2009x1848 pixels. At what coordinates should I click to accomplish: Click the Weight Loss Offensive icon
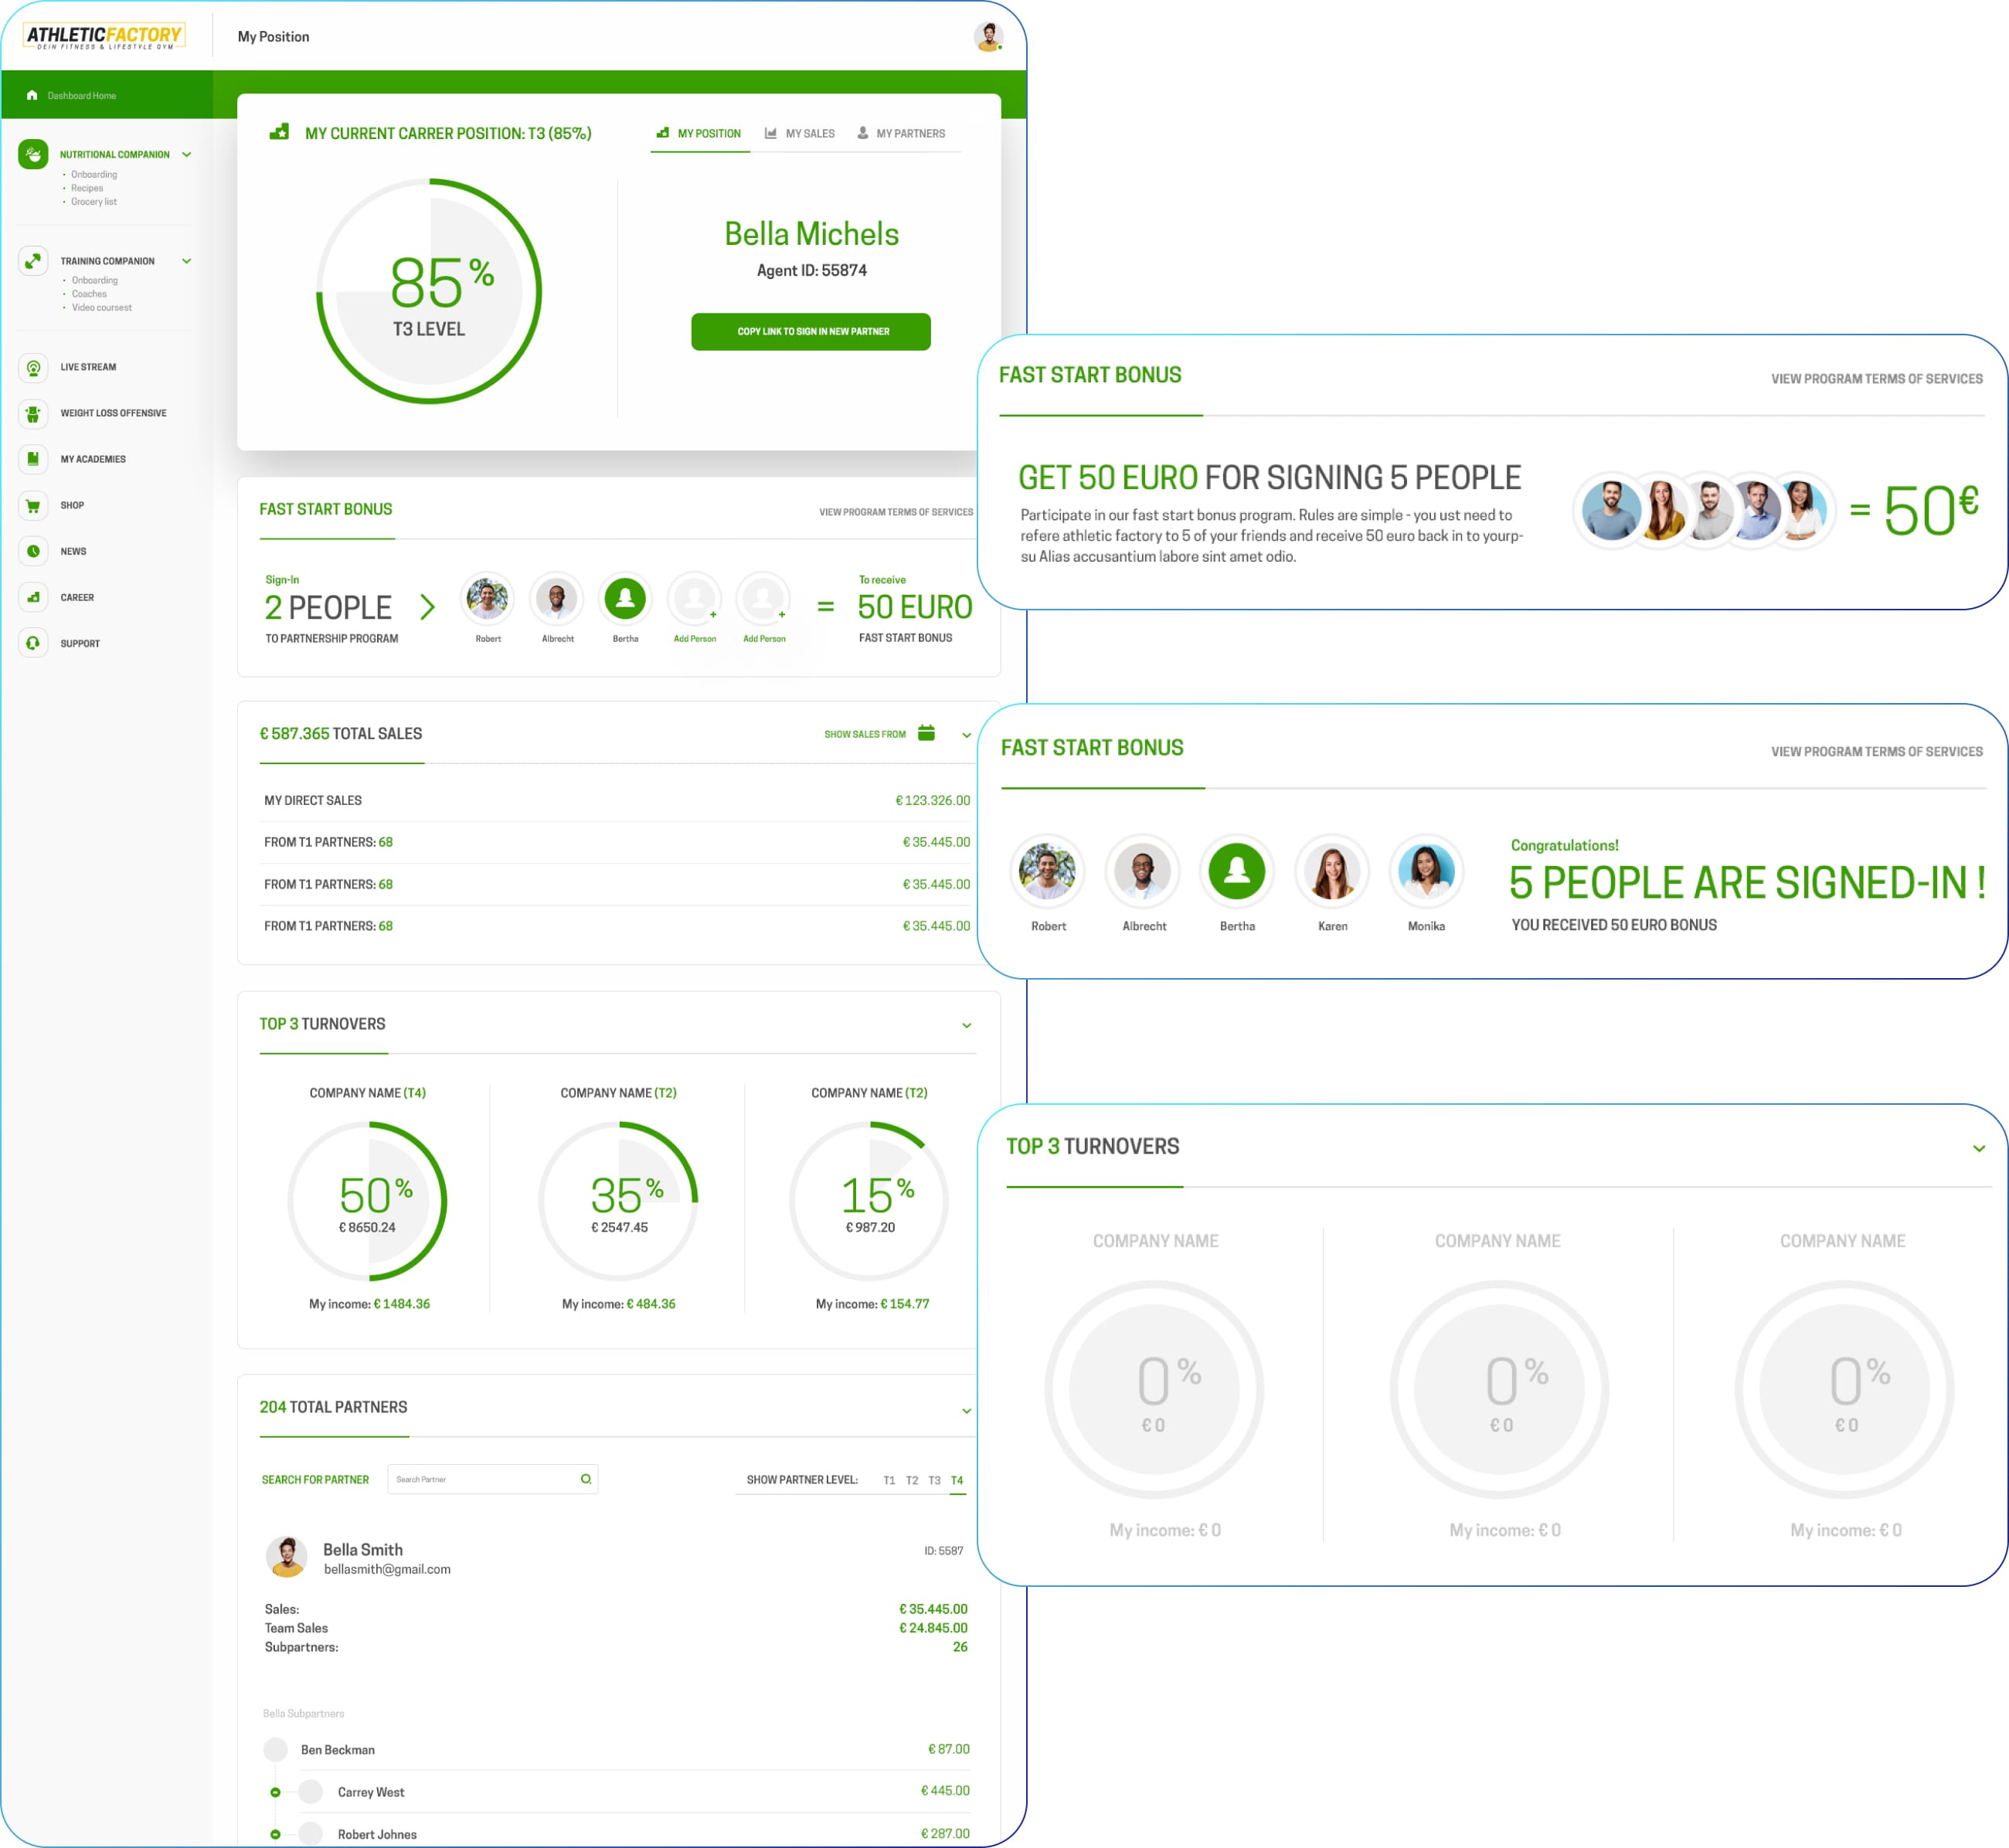pos(33,413)
